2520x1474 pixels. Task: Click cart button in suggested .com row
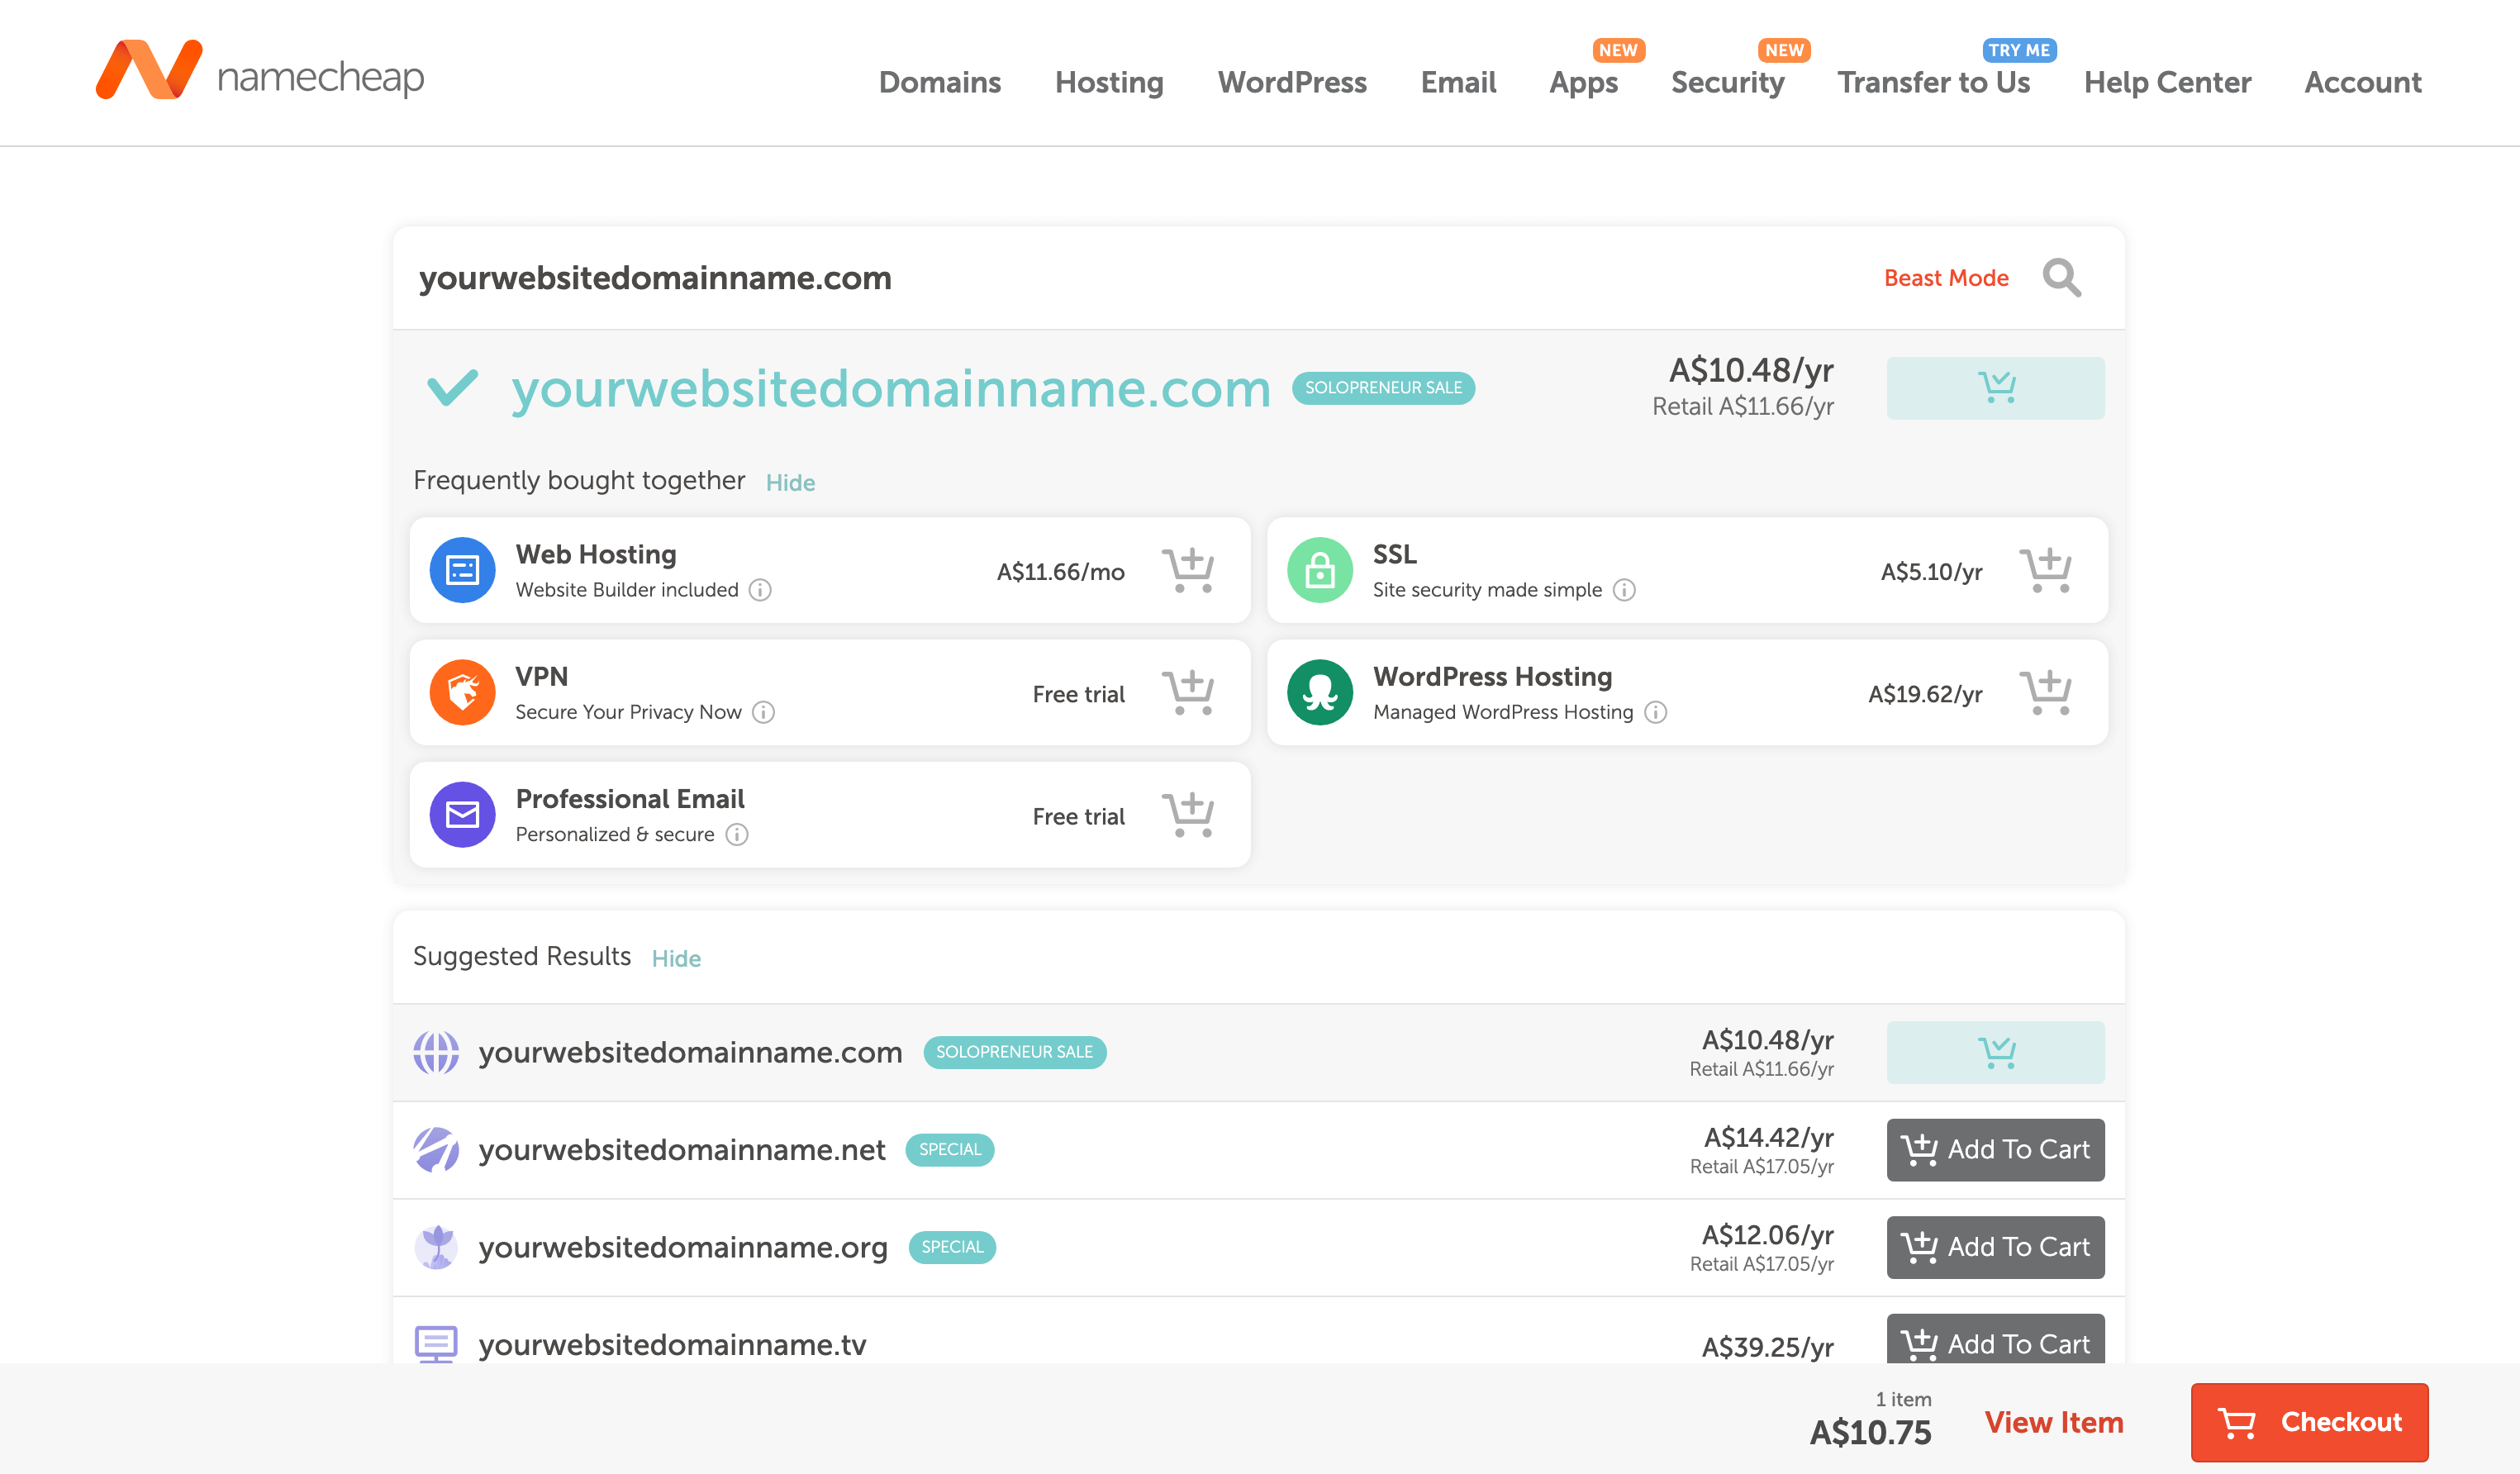point(1995,1052)
